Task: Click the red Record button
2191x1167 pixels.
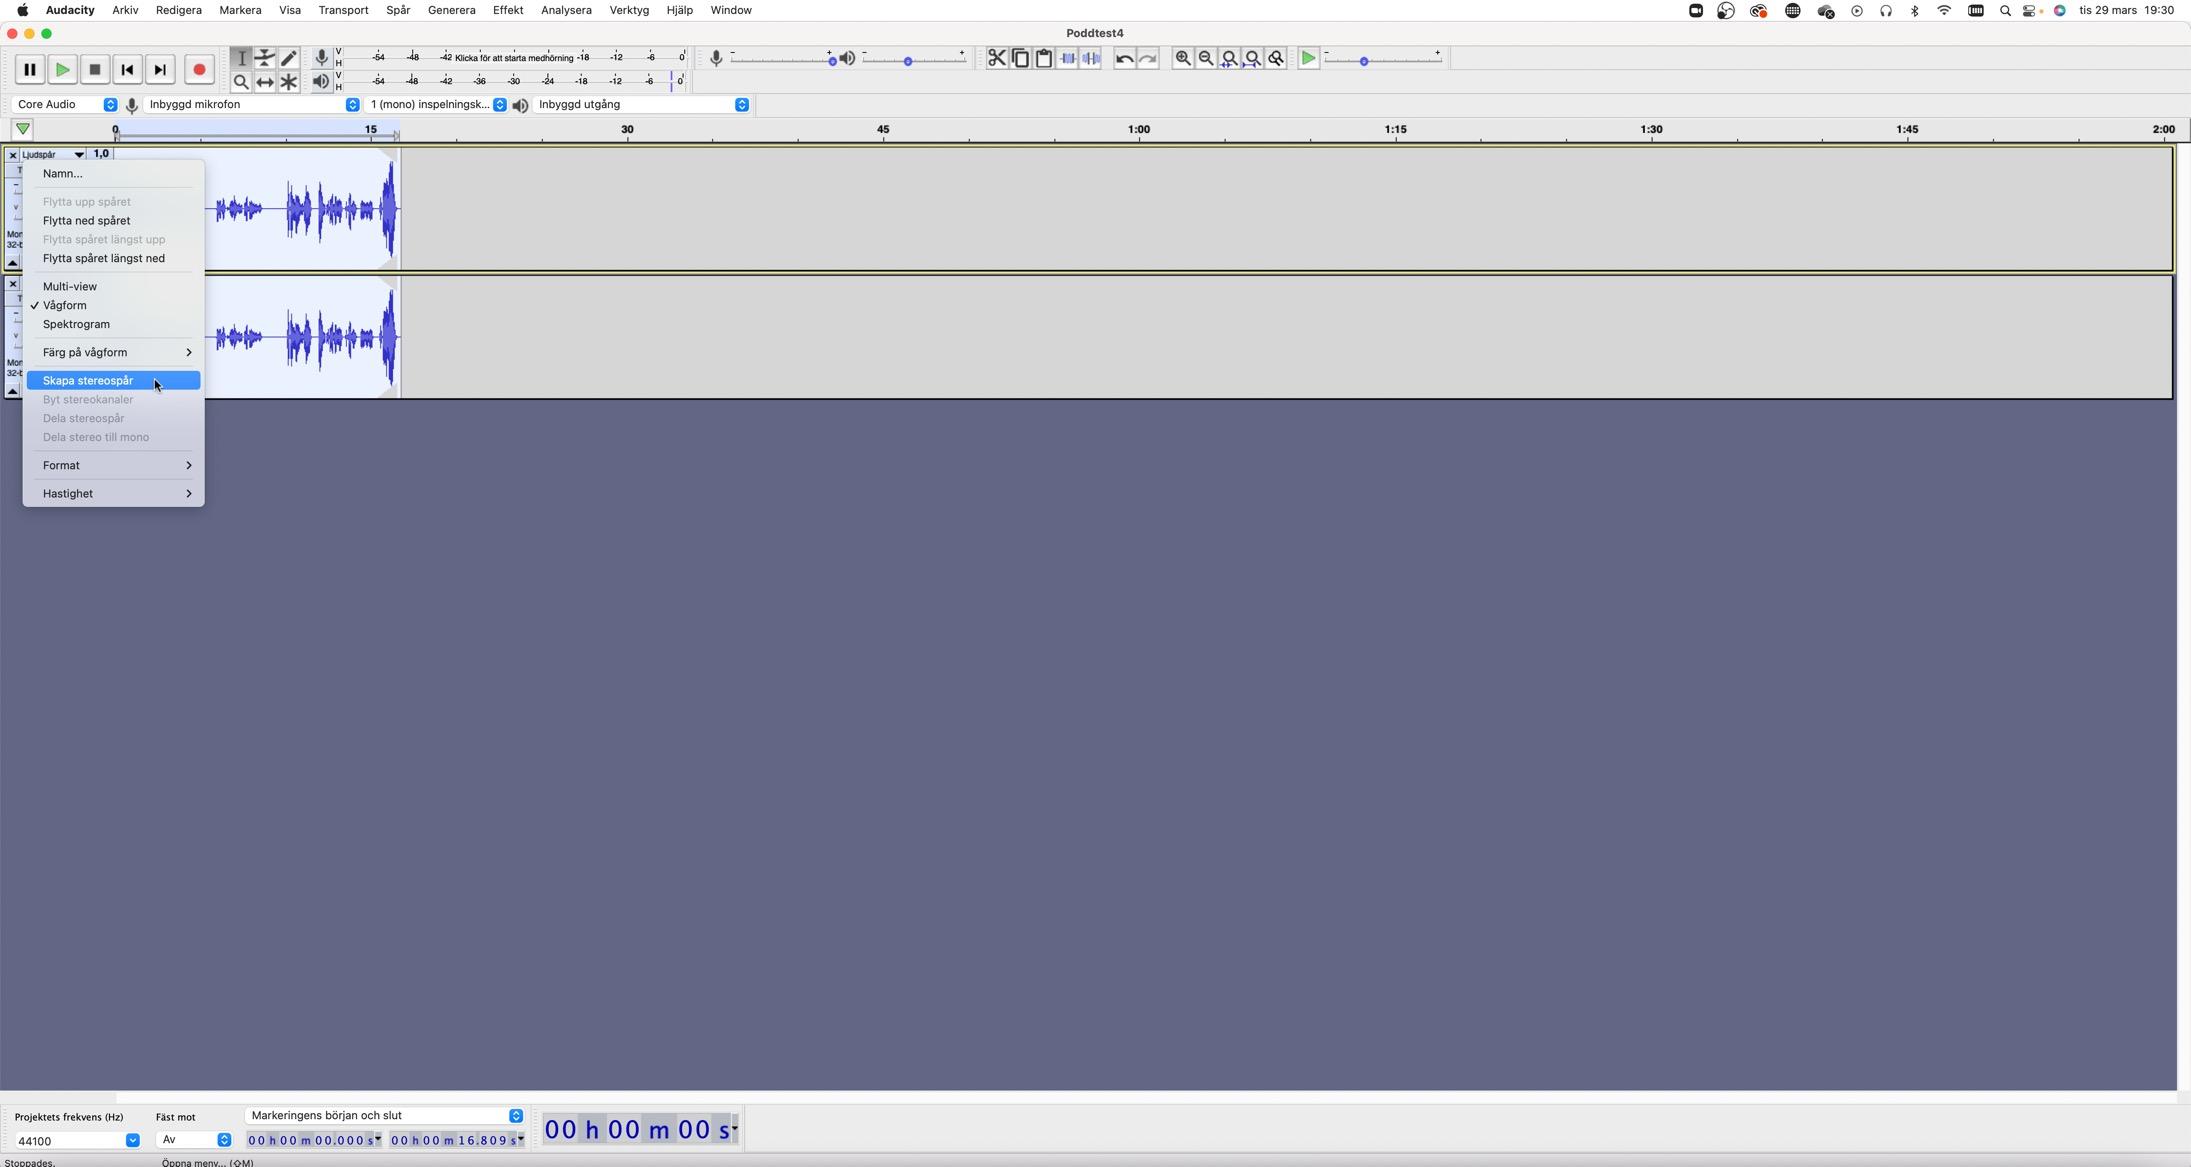Action: point(199,70)
